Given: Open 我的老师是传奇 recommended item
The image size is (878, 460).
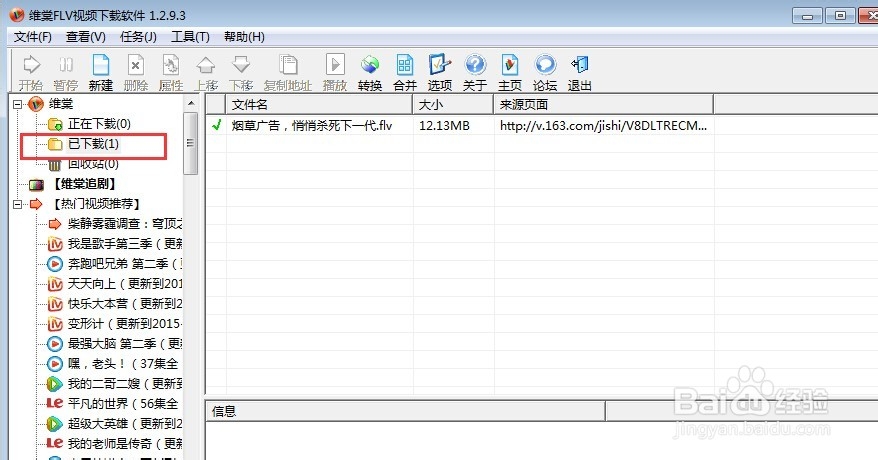Looking at the screenshot, I should coord(125,444).
